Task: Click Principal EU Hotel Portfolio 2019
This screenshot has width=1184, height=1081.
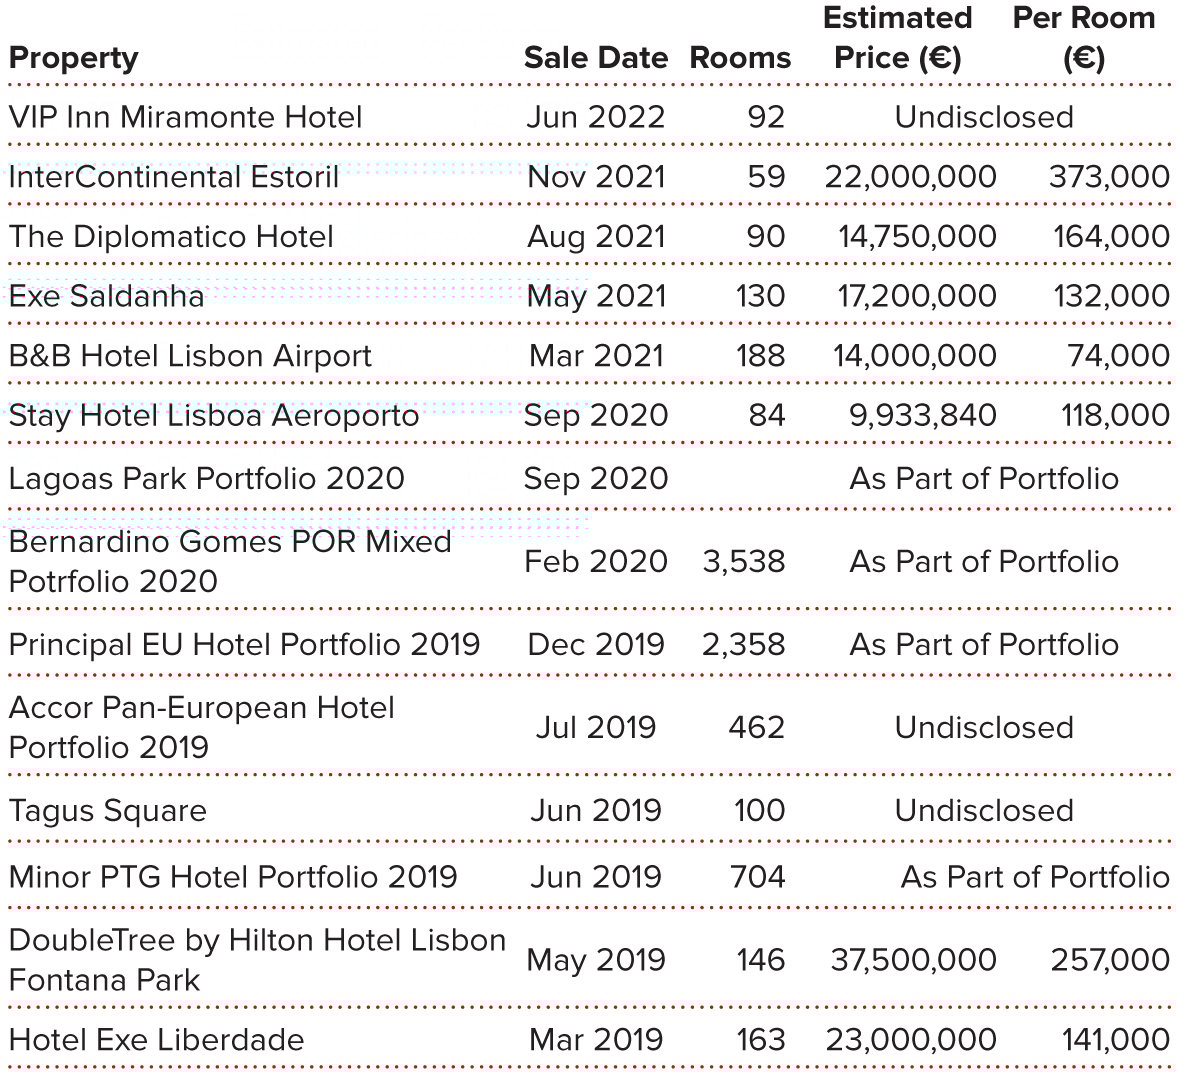Action: pos(244,644)
